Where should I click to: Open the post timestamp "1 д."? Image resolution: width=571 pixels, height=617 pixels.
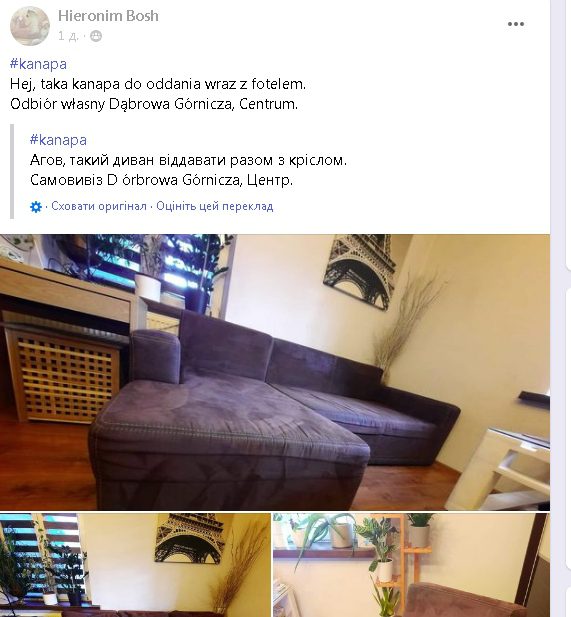(x=68, y=36)
